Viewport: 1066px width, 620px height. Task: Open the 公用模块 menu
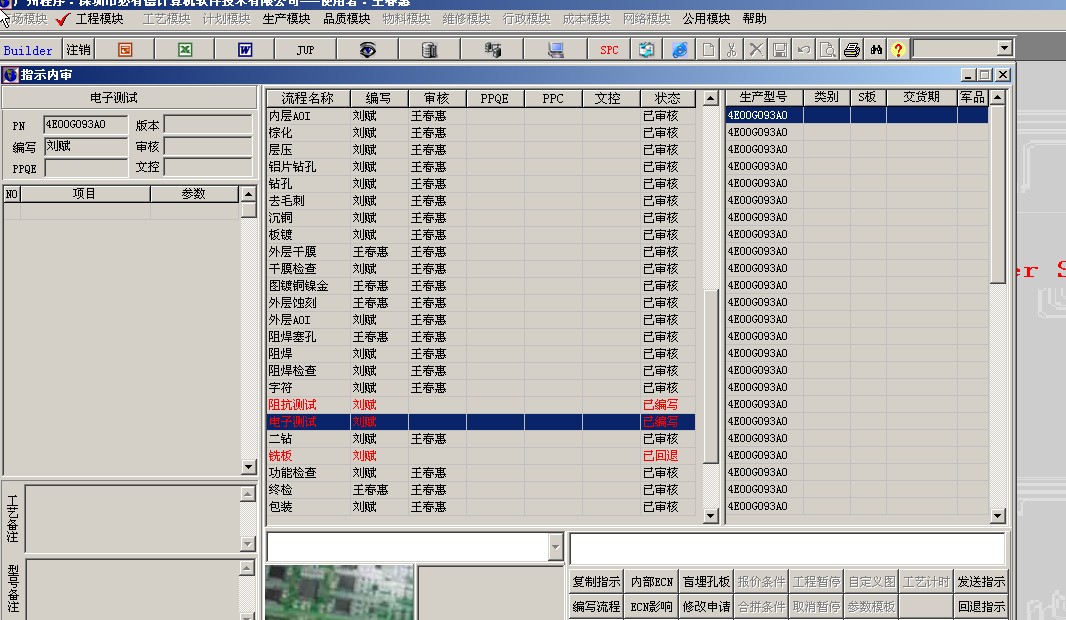coord(706,19)
